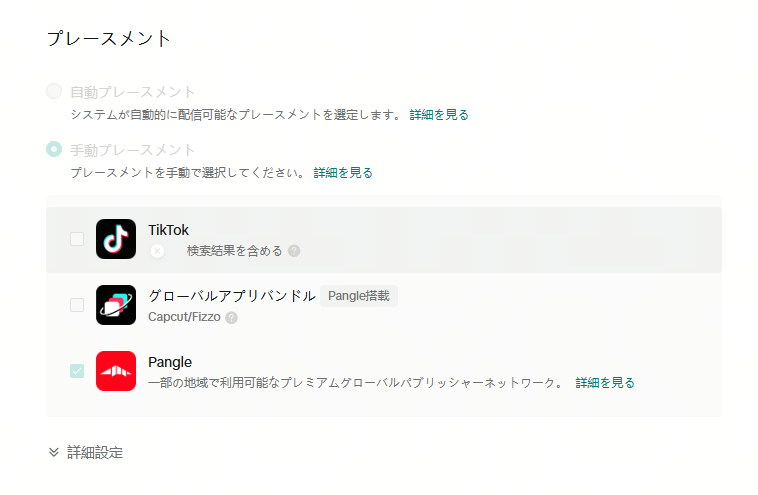Click the red Pangle logo icon

116,371
